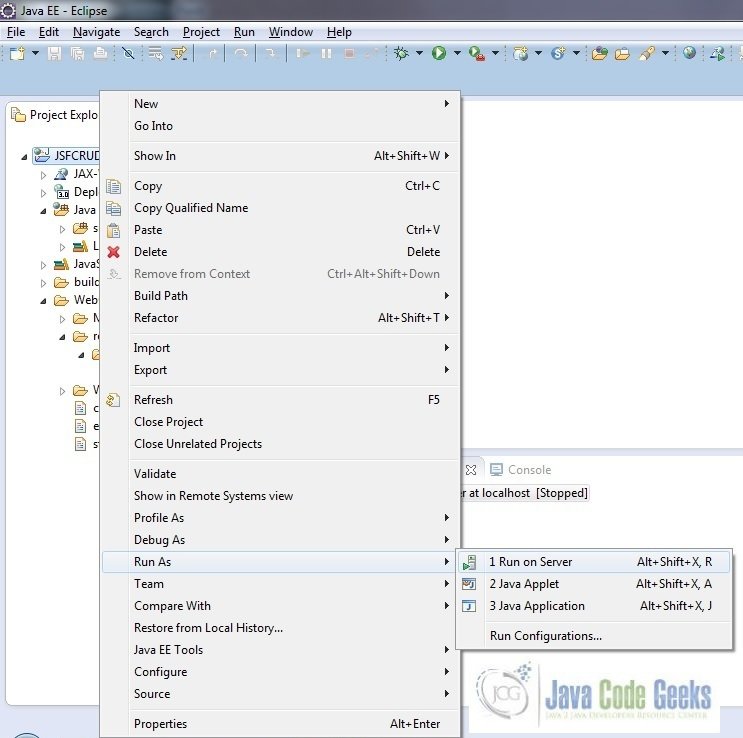Screen dimensions: 743x738
Task: Select Validate in context menu
Action: tap(281, 474)
